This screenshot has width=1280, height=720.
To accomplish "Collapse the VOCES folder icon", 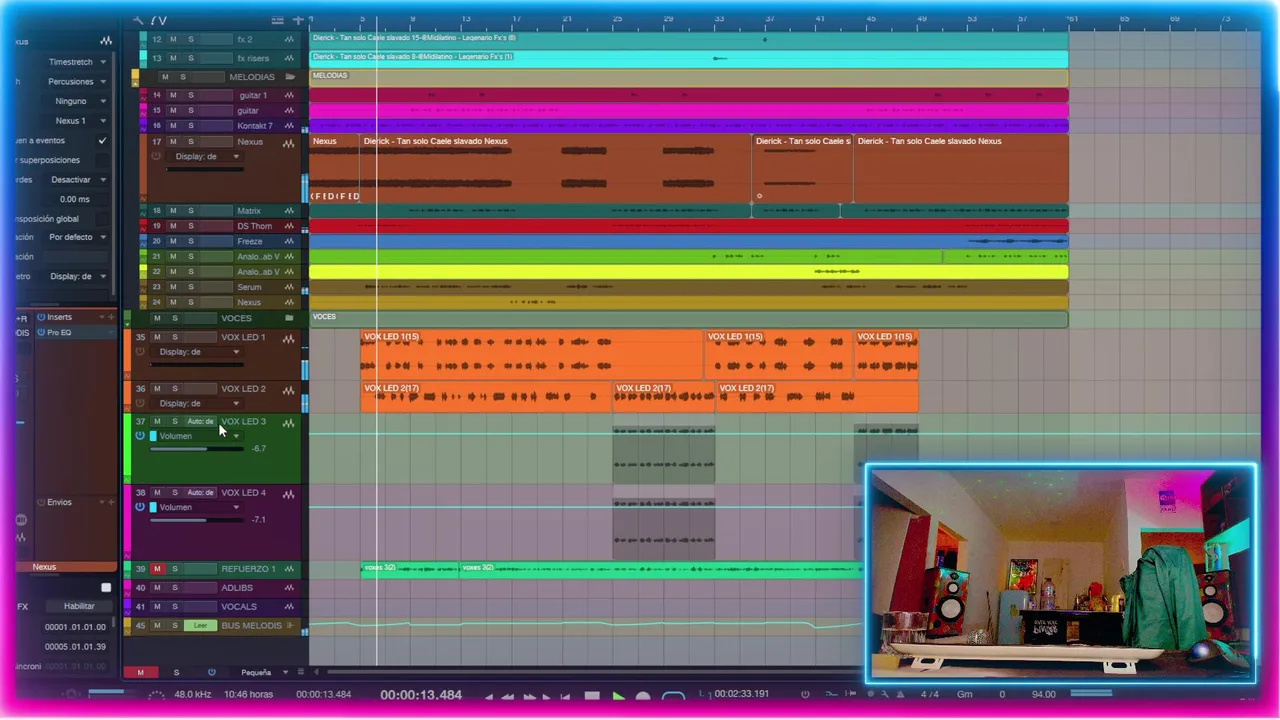I will coord(290,318).
